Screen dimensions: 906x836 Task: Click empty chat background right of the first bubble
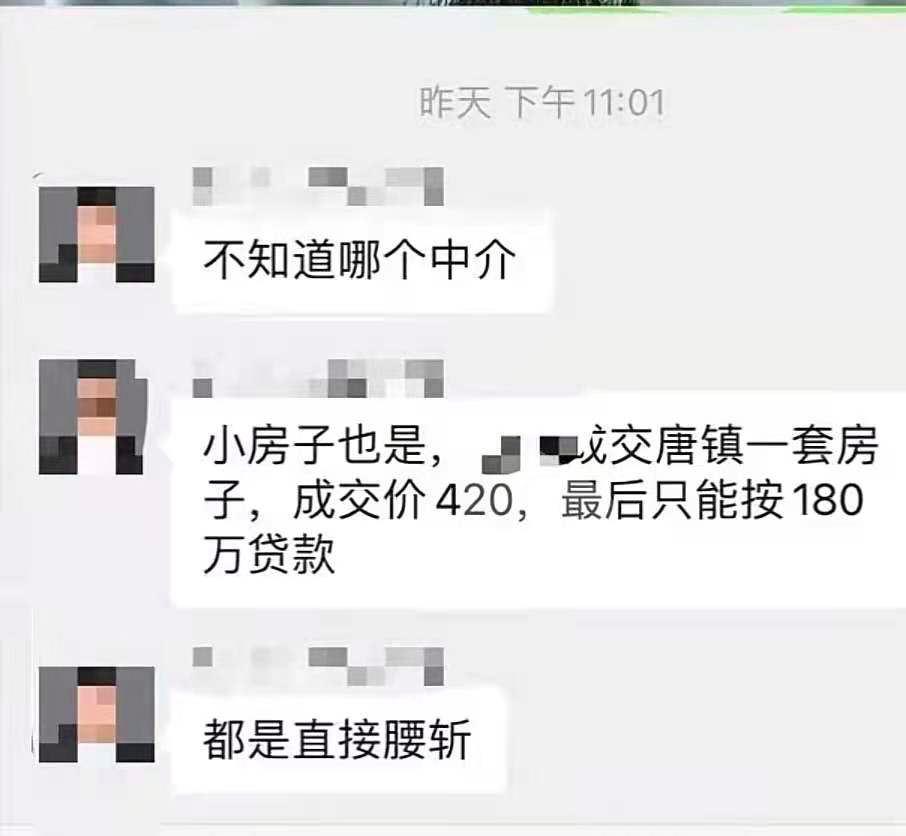pos(722,260)
